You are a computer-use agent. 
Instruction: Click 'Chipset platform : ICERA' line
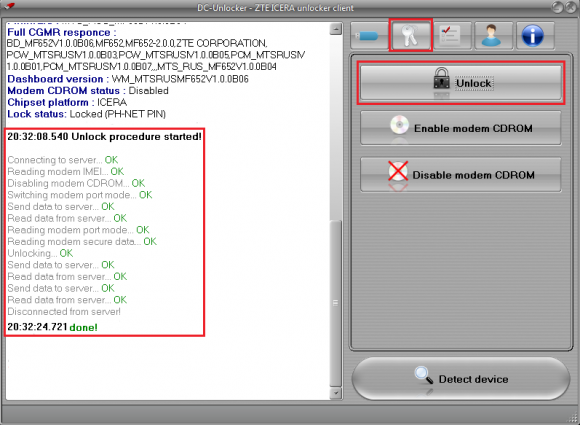pos(67,102)
